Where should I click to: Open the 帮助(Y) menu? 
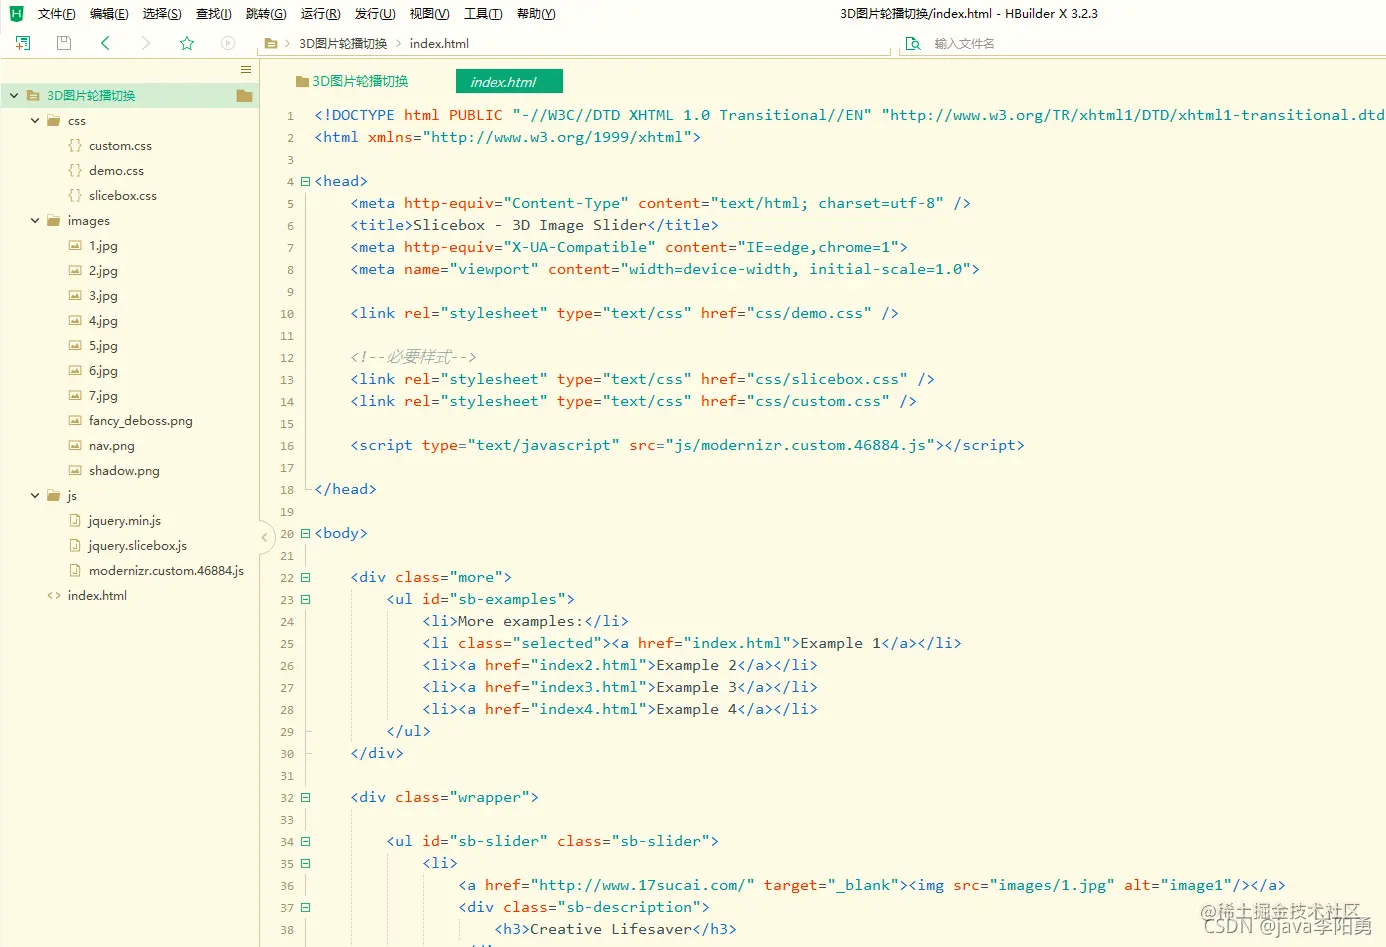click(x=536, y=14)
